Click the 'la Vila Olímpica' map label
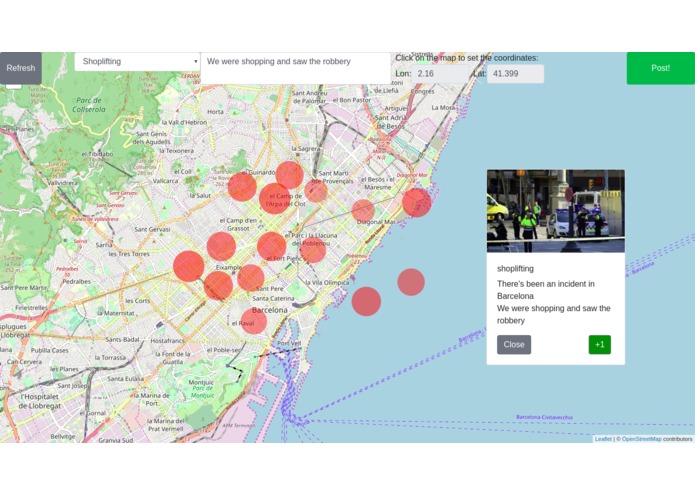The height and width of the screenshot is (494, 695). pyautogui.click(x=327, y=283)
